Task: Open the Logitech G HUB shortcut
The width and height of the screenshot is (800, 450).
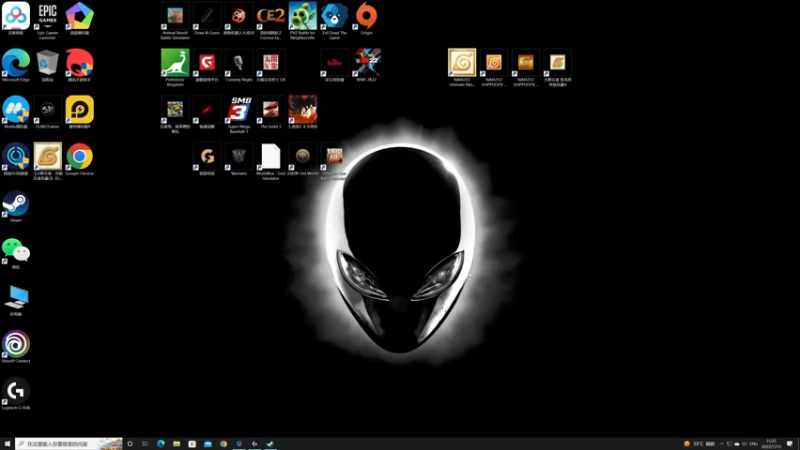Action: click(x=16, y=394)
